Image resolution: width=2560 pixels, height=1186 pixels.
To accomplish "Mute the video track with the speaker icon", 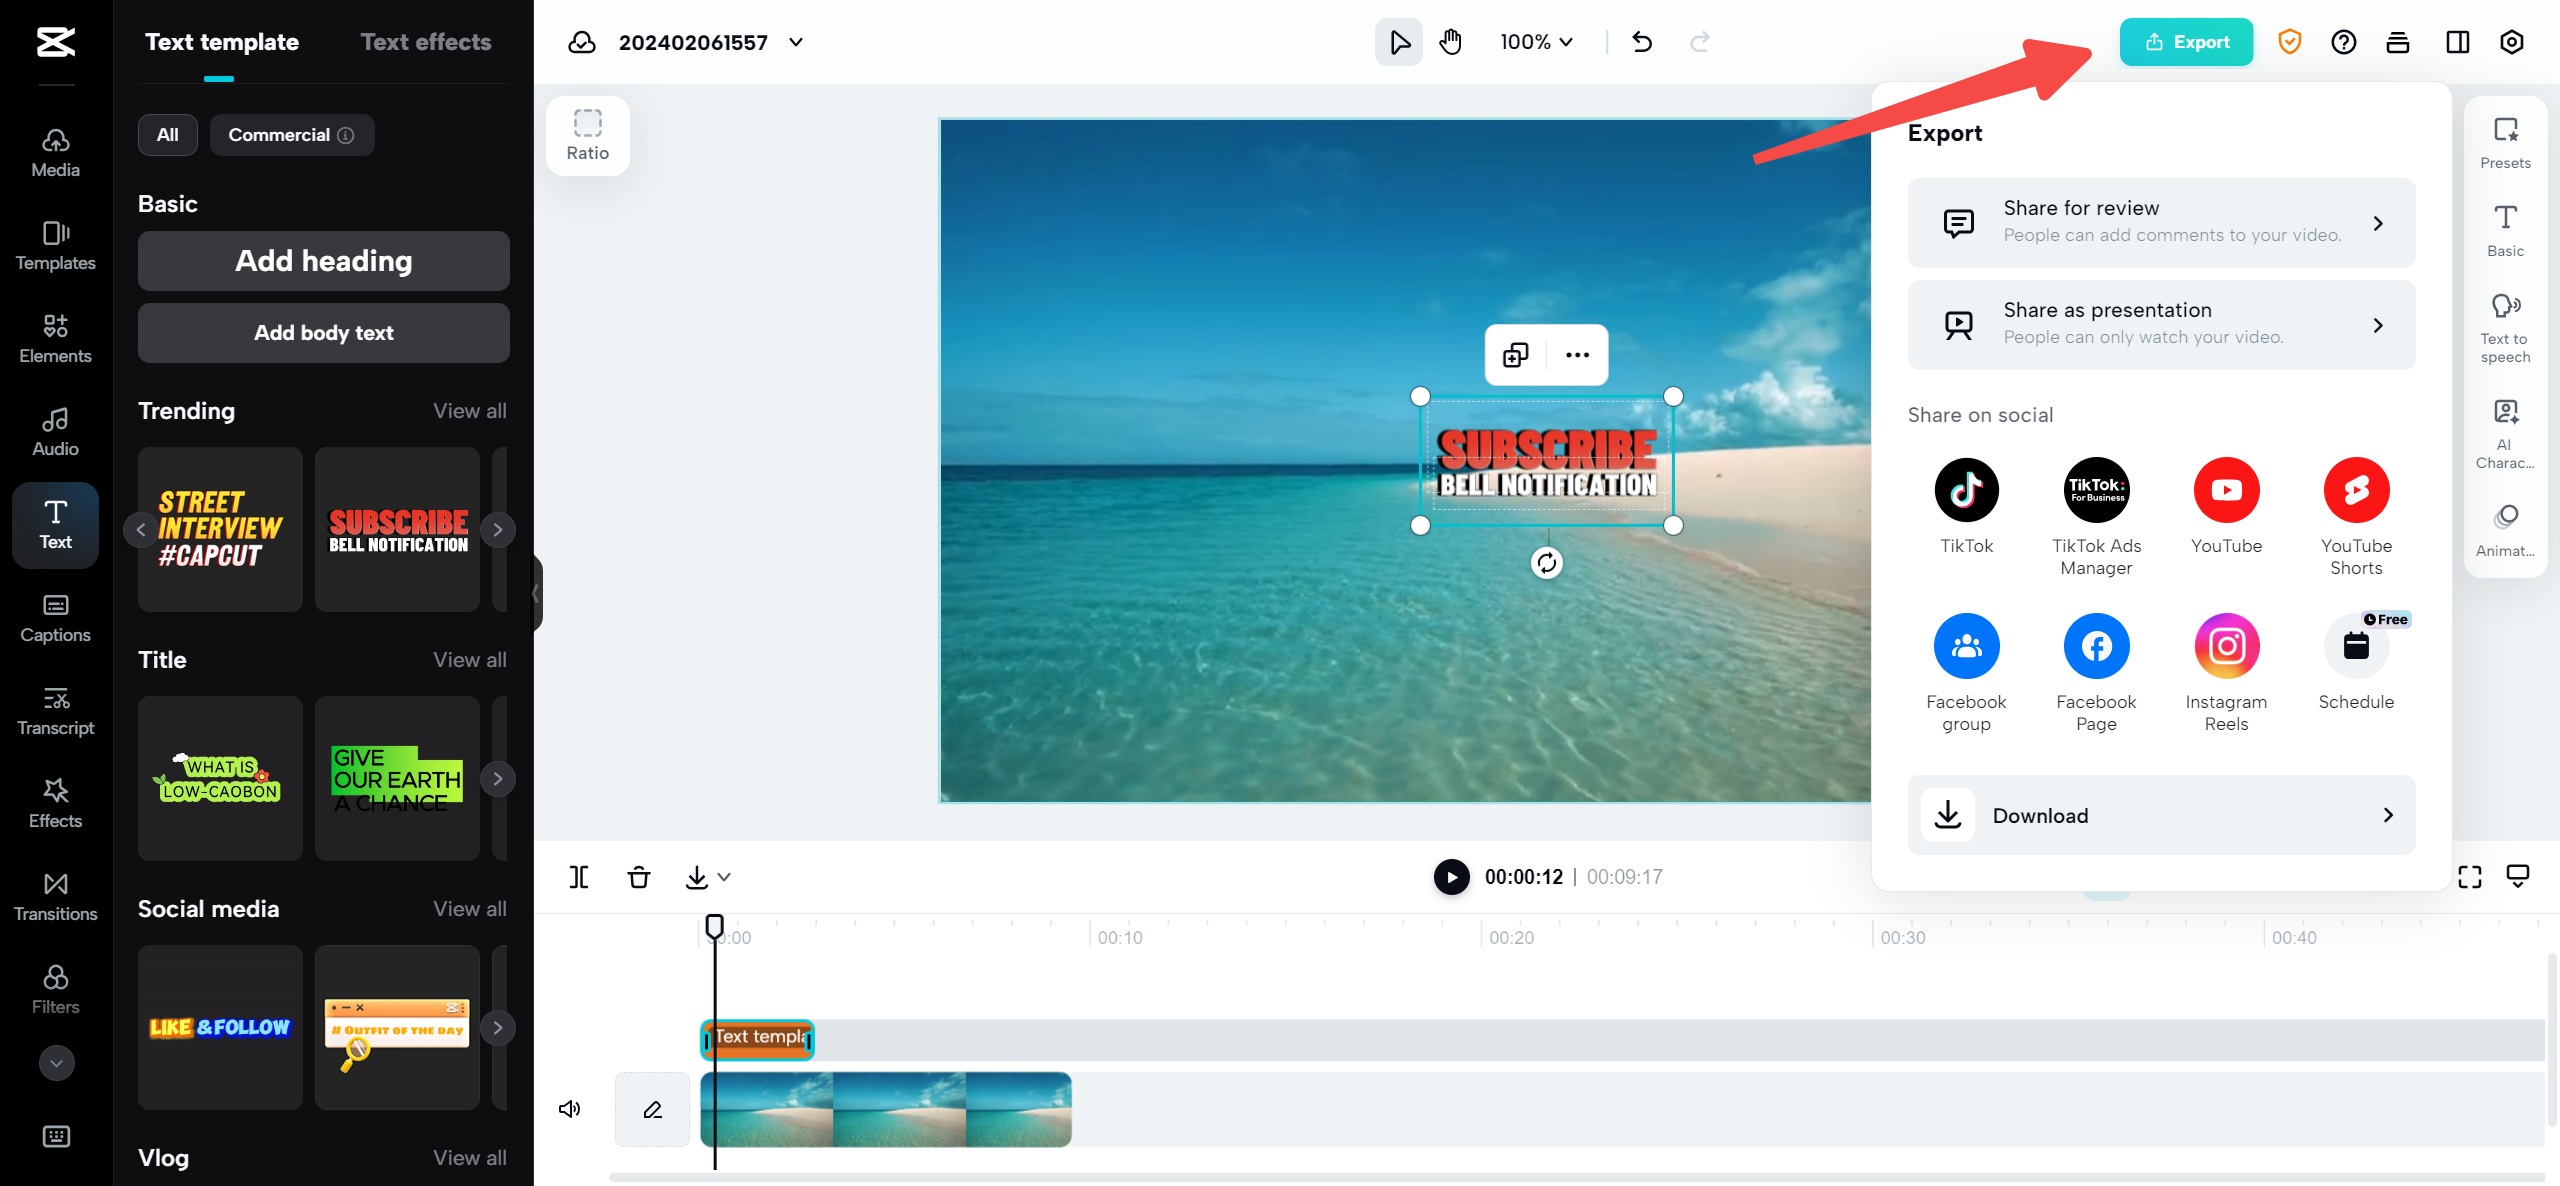I will coord(569,1108).
